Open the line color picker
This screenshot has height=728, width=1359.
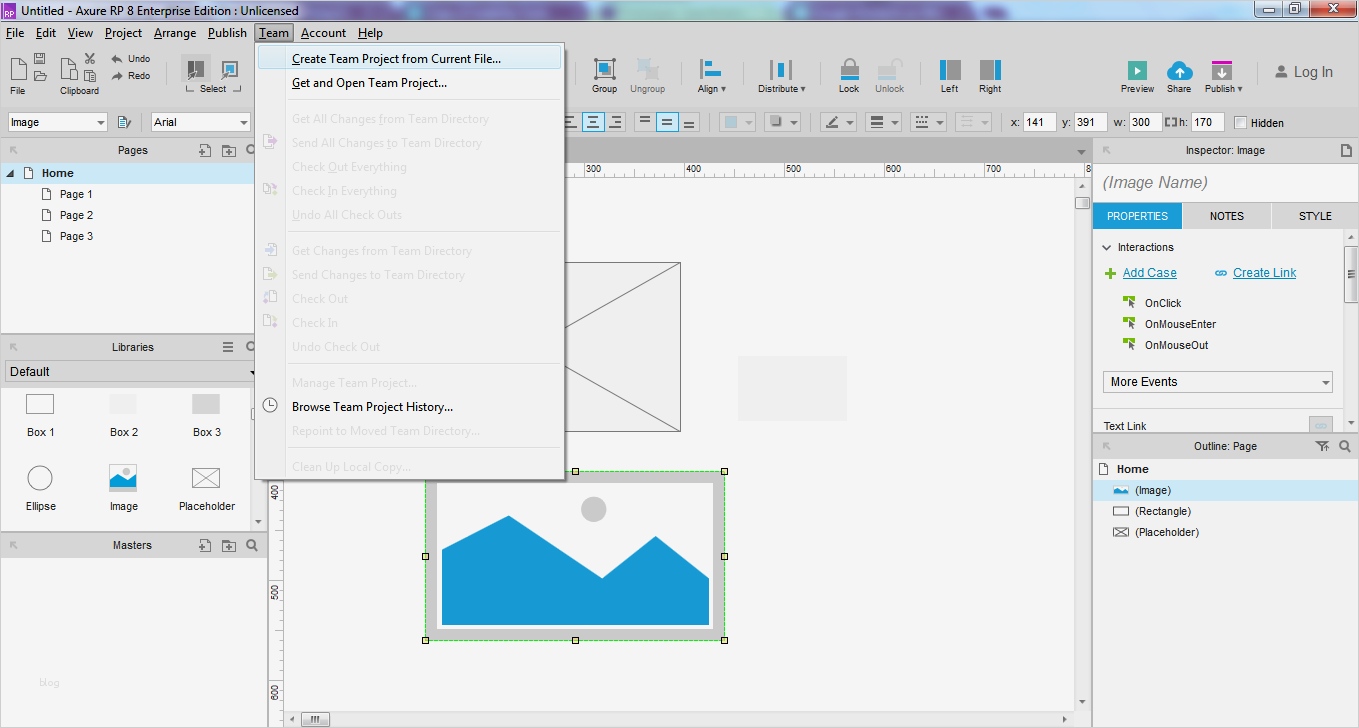[838, 122]
